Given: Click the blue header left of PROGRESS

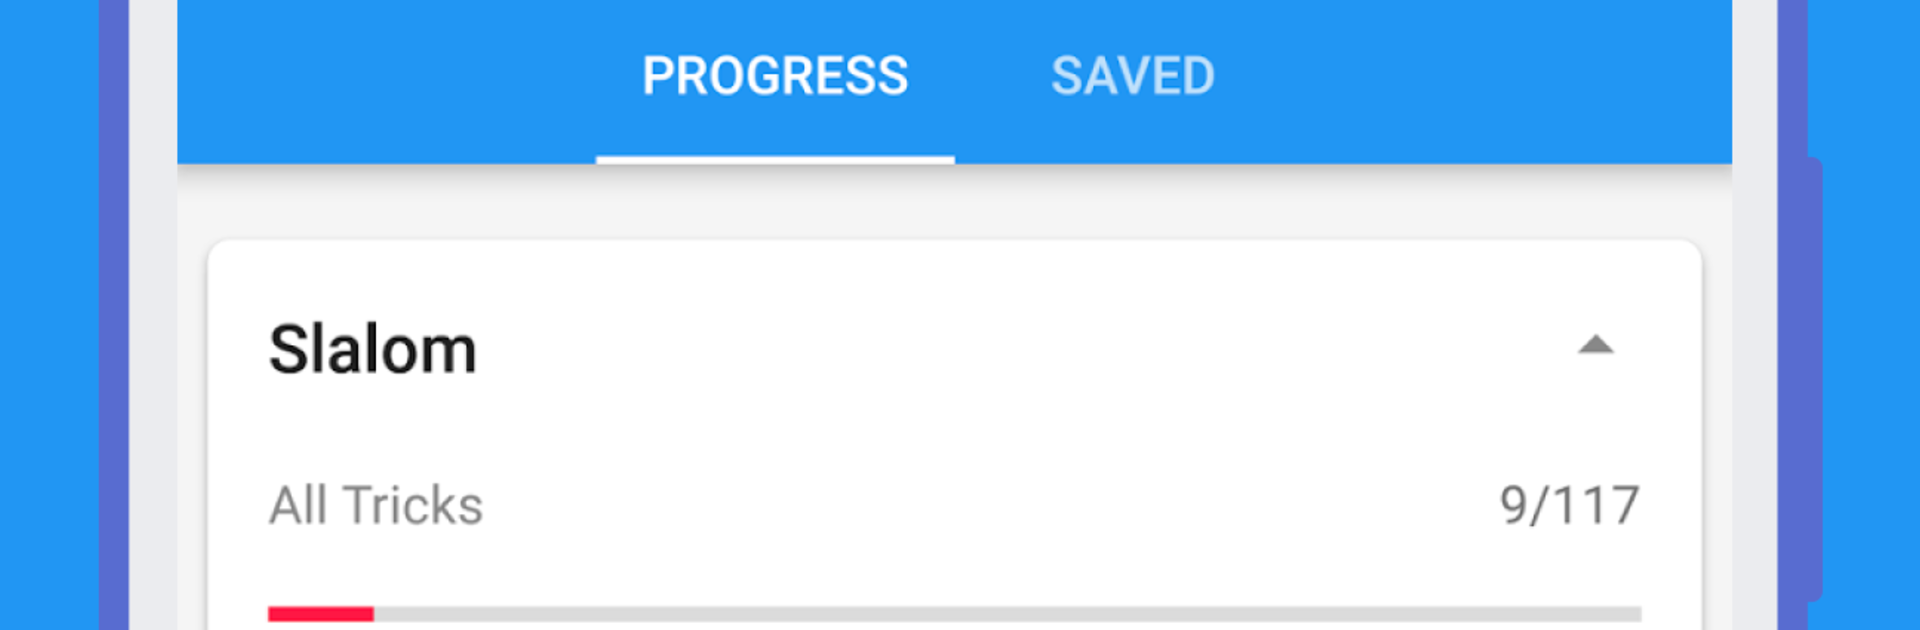Looking at the screenshot, I should point(387,80).
